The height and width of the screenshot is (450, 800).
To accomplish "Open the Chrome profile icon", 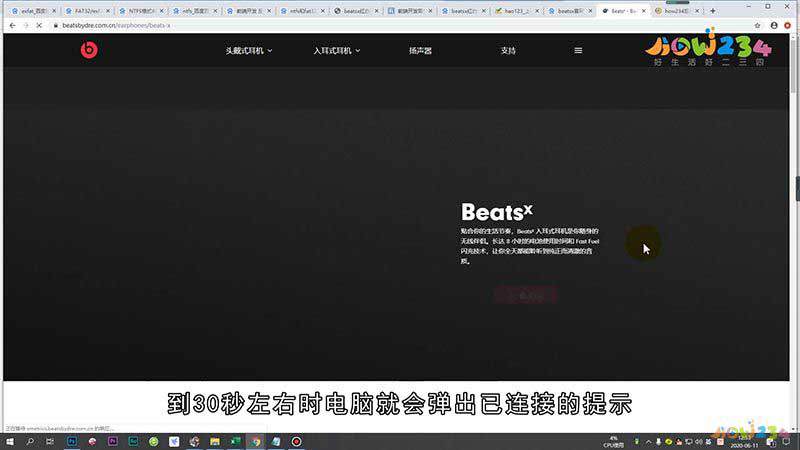I will (x=774, y=25).
